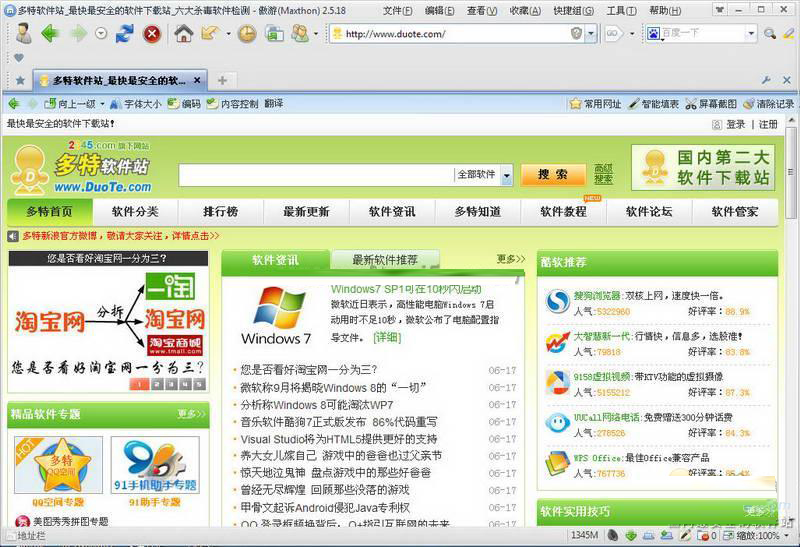Open the zoom 缩放:100% dropdown arrow
Image resolution: width=800 pixels, height=547 pixels.
coord(786,535)
